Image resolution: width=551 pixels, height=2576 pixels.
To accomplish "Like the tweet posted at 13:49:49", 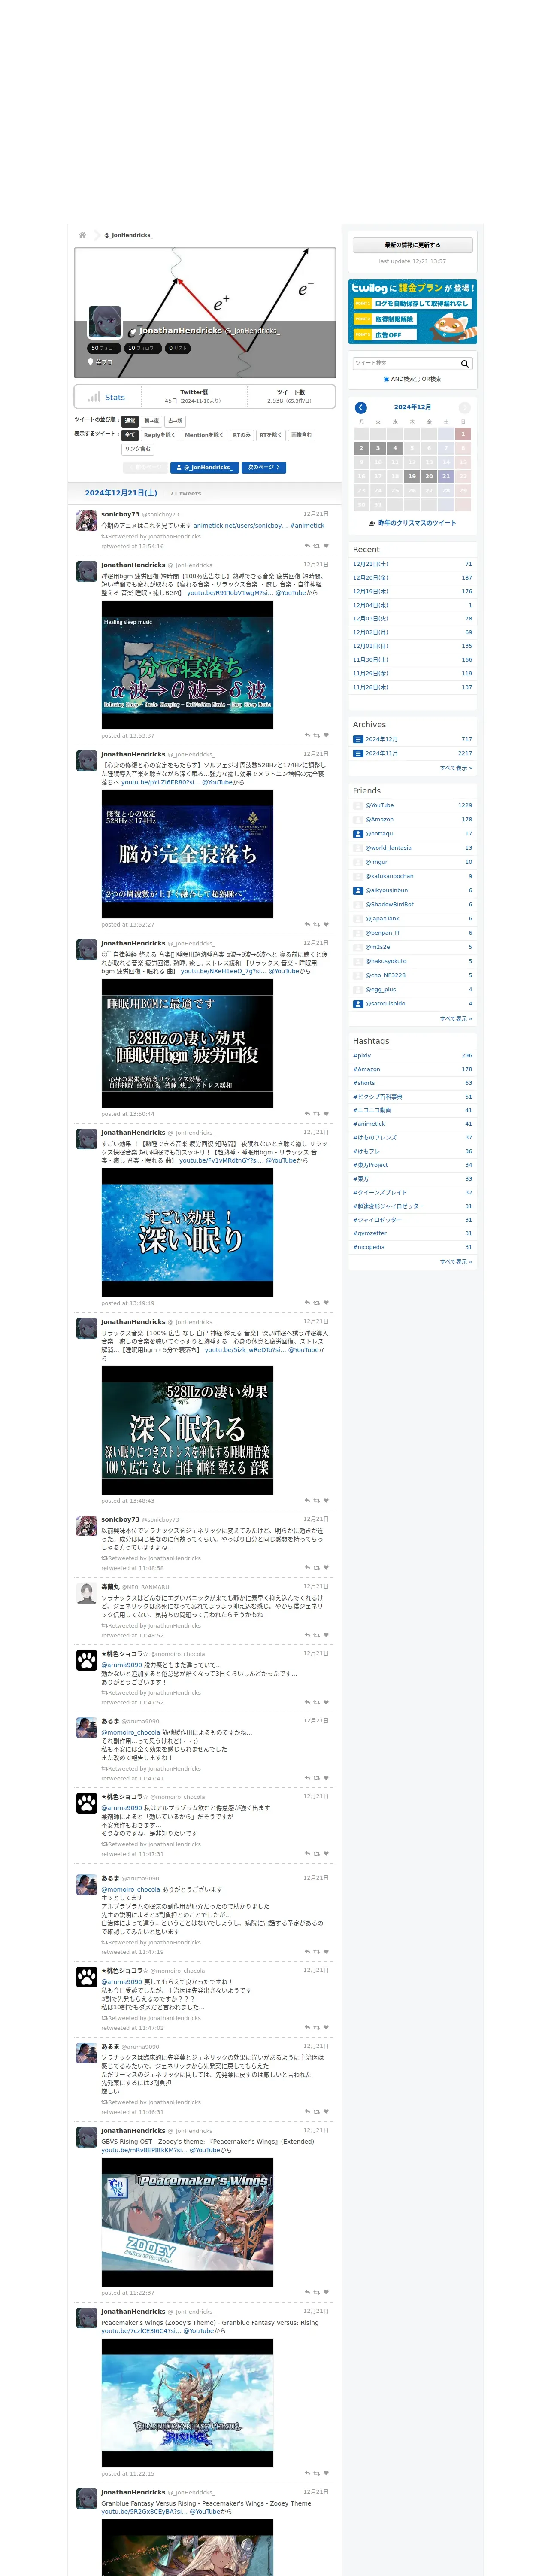I will pyautogui.click(x=326, y=1302).
